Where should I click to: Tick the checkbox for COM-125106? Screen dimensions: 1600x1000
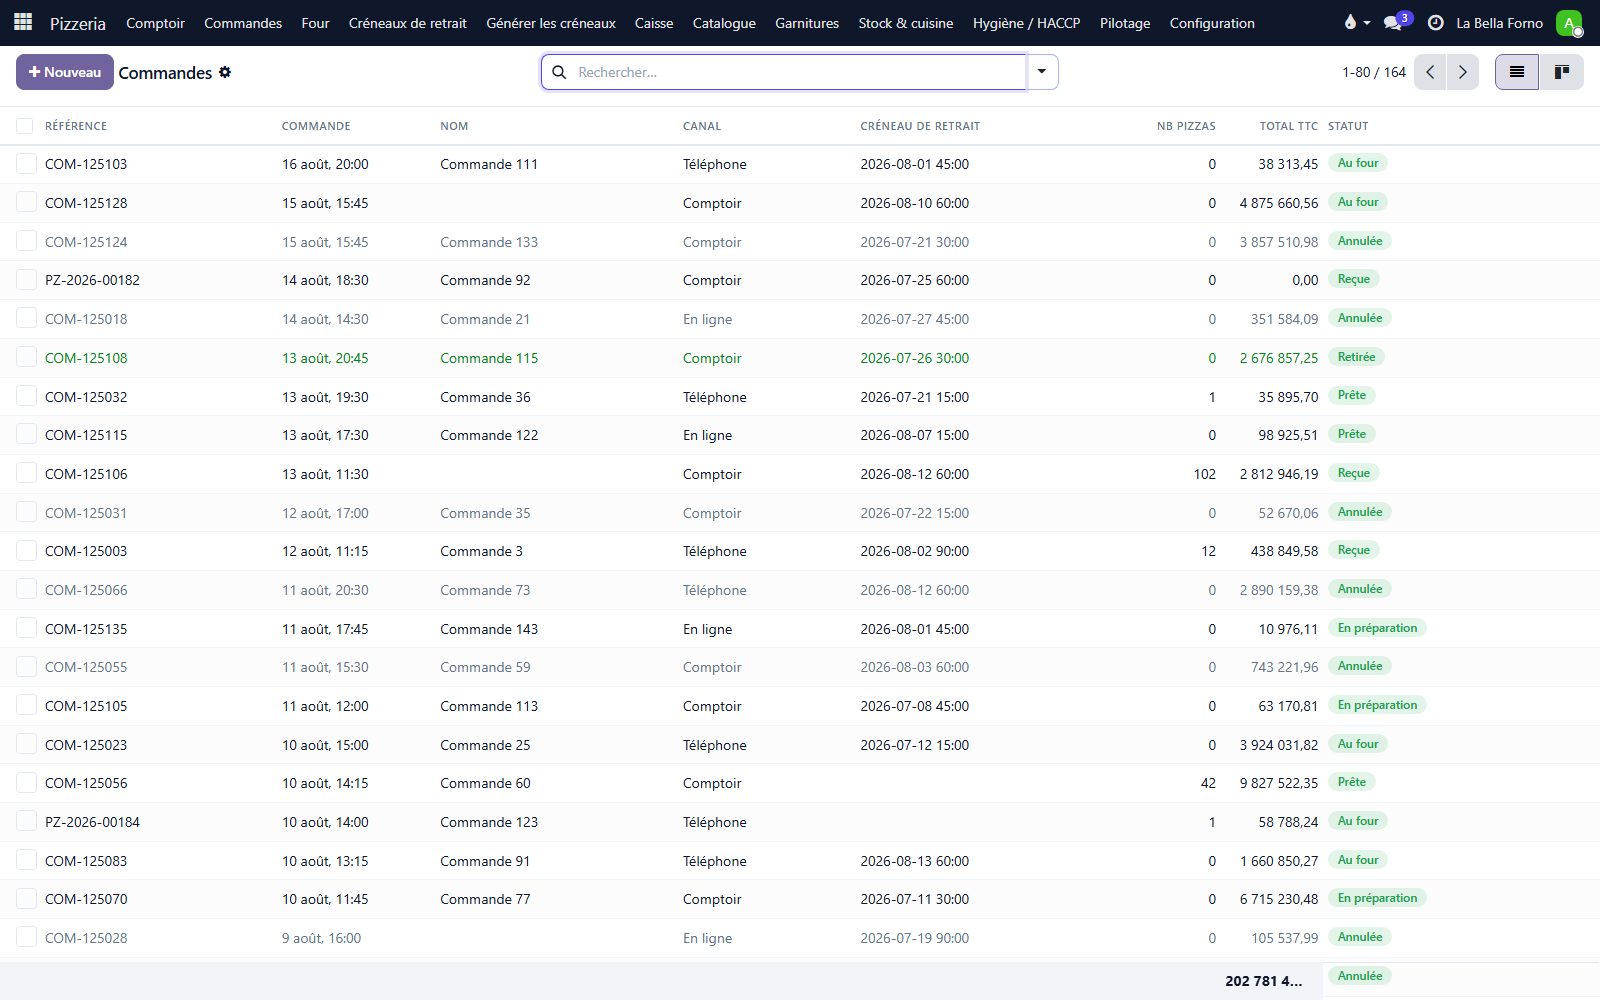[26, 473]
